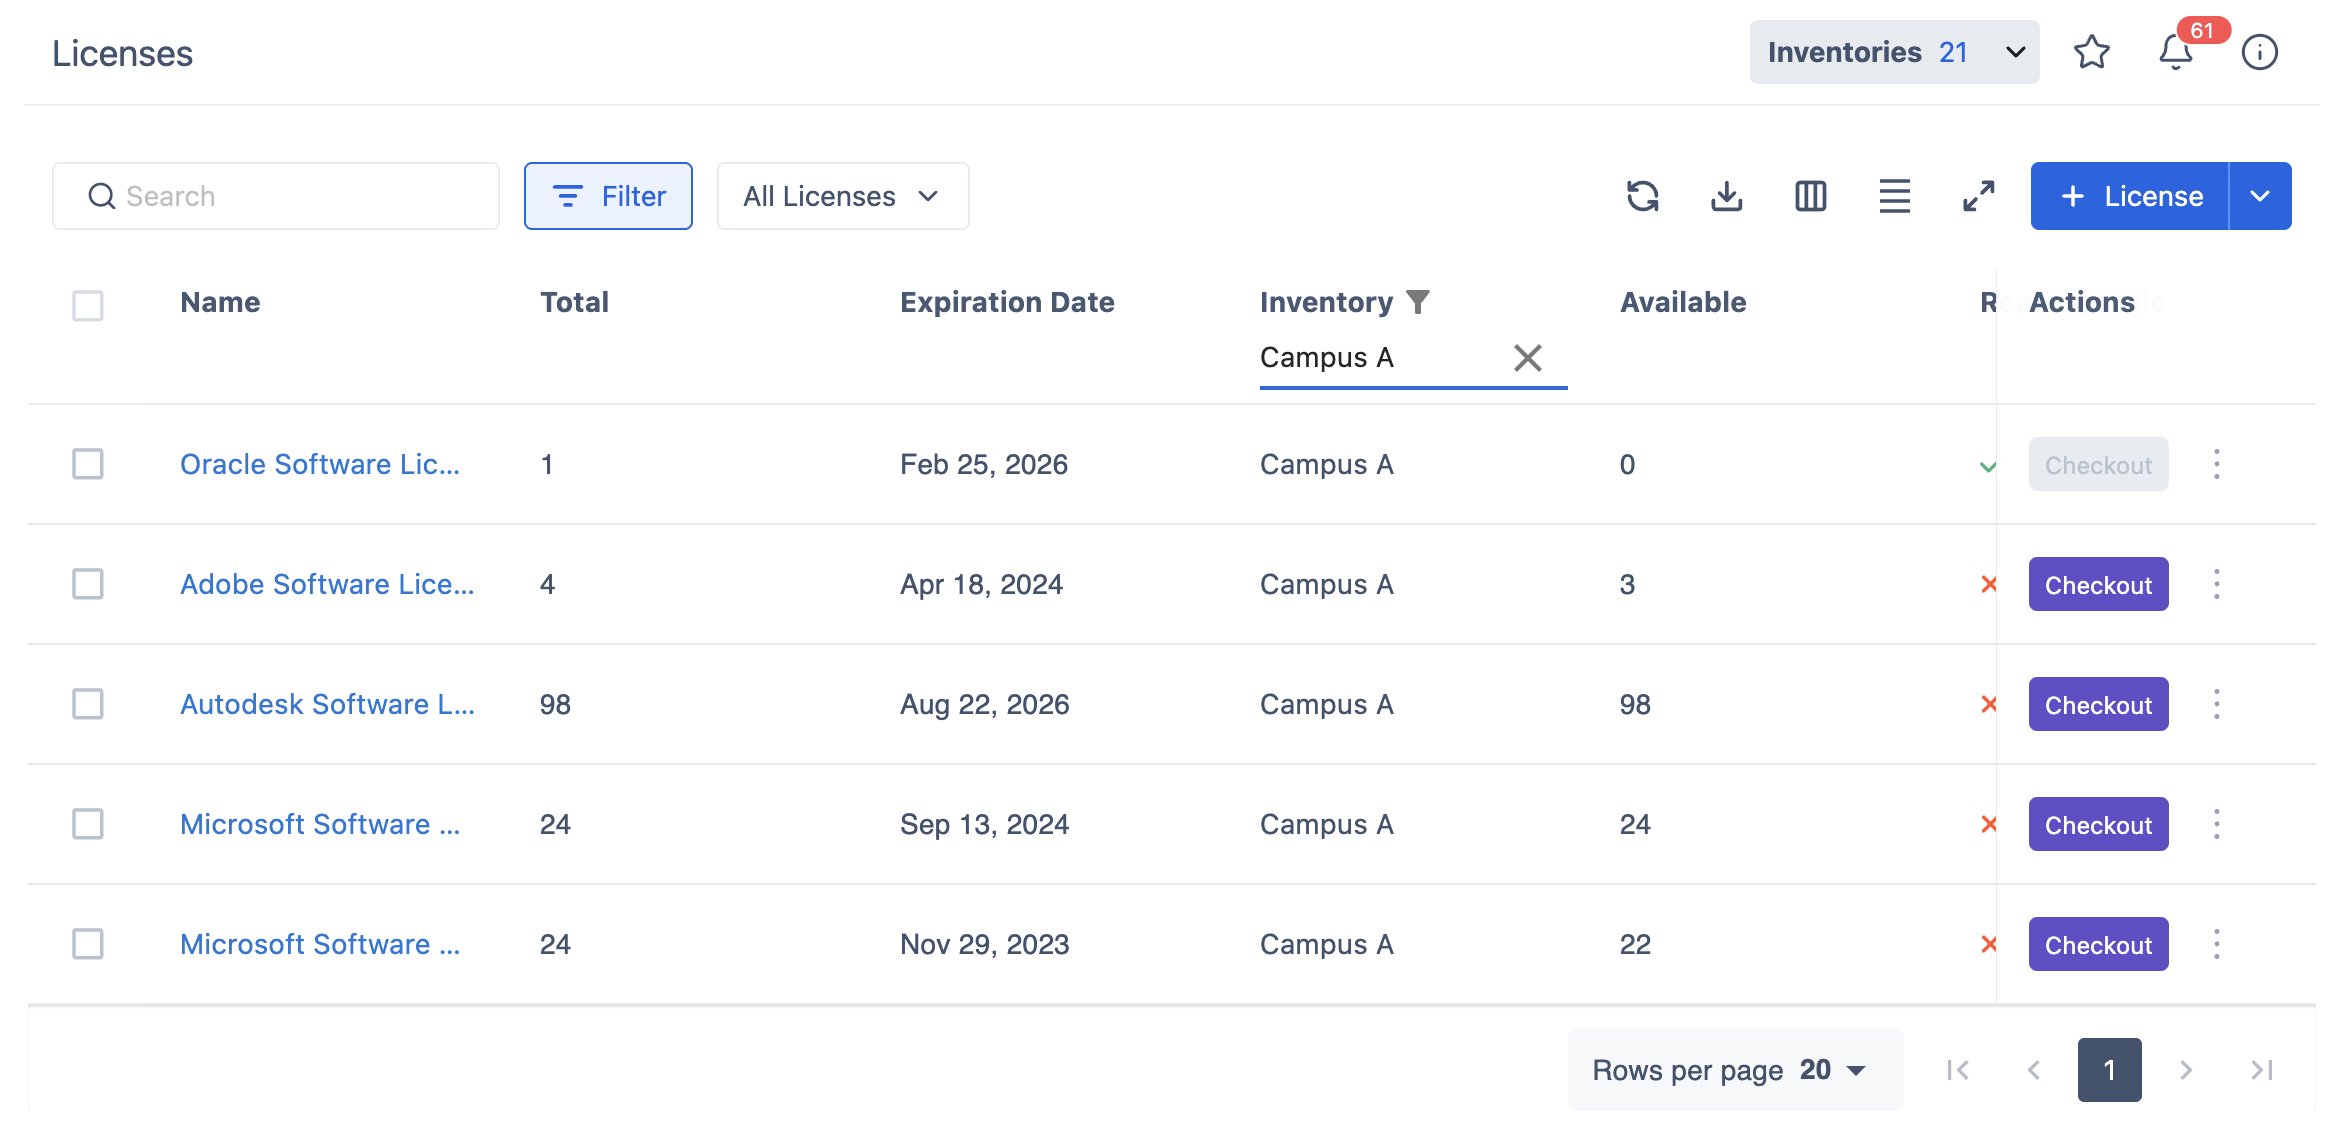Open kebab menu for Adobe Software row
Screen dimensions: 2340x1134
pyautogui.click(x=2216, y=584)
